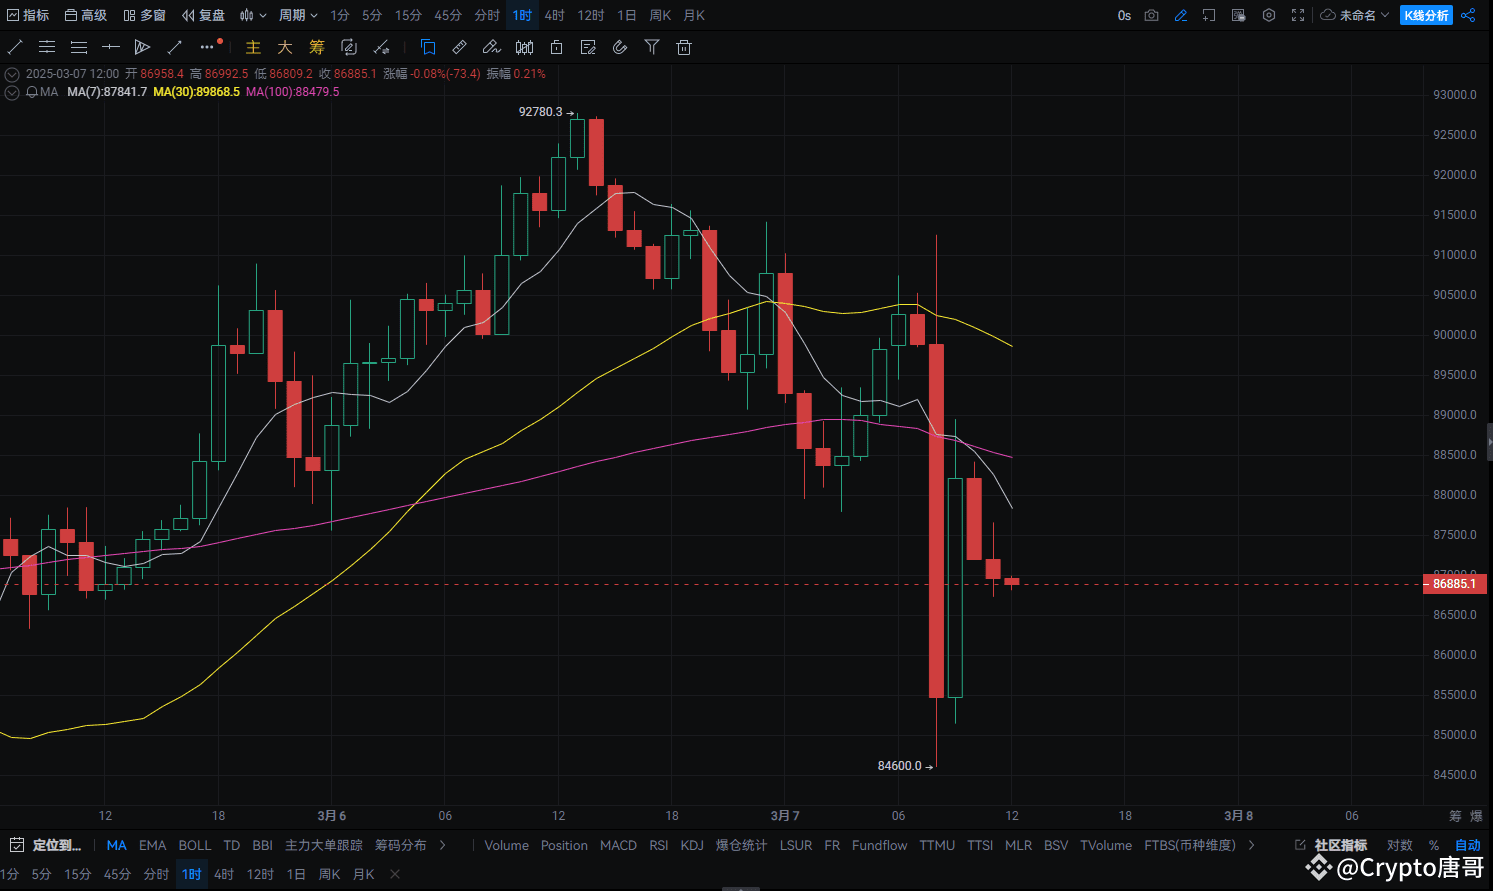This screenshot has width=1493, height=891.
Task: Click the 筹 chip distribution icon
Action: click(317, 47)
